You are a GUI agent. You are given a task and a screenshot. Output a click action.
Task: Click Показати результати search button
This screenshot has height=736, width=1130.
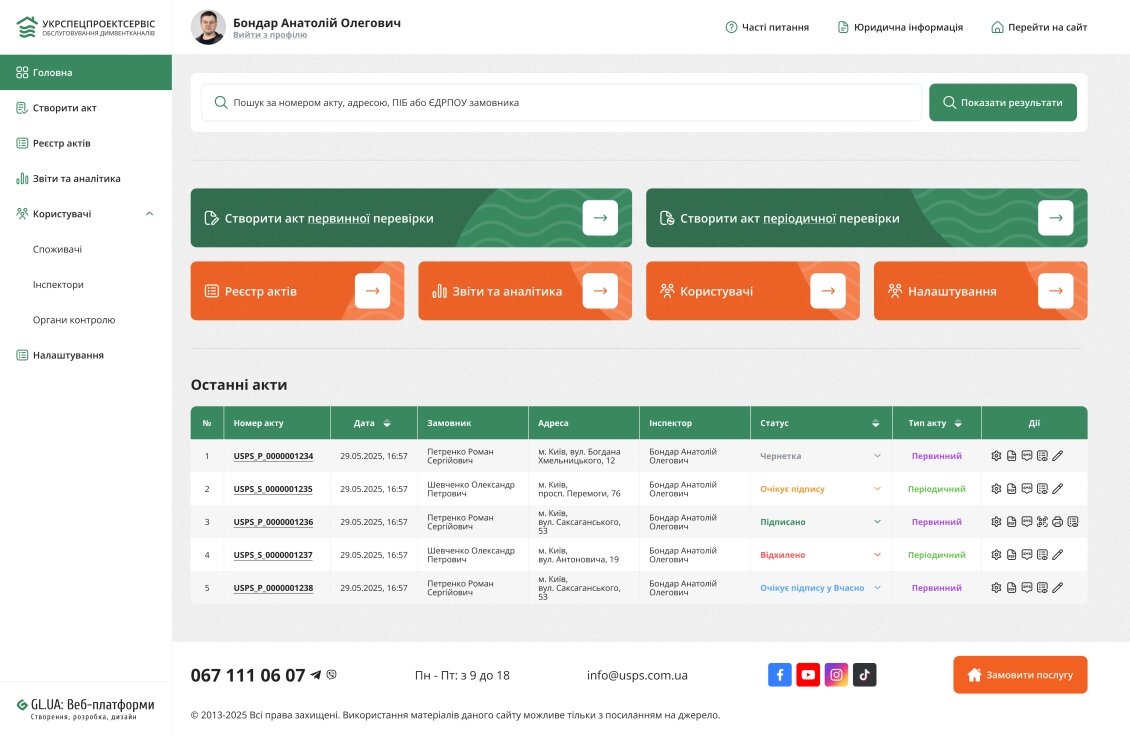pyautogui.click(x=1002, y=102)
